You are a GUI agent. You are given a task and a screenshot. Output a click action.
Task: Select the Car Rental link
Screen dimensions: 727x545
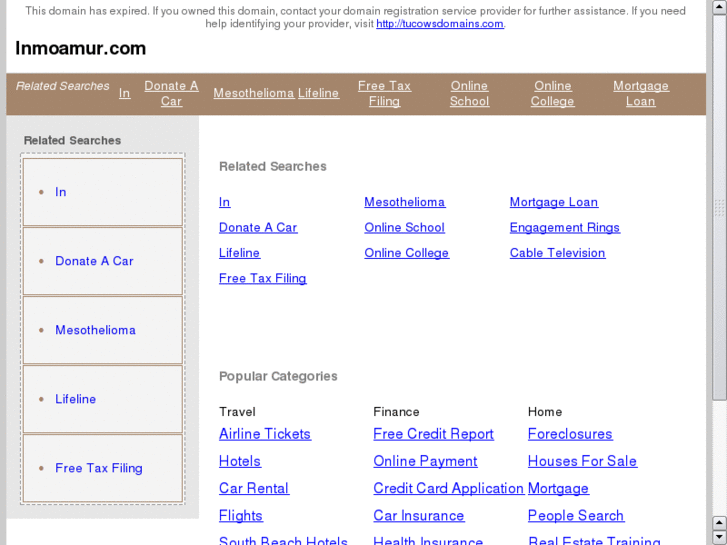pyautogui.click(x=254, y=488)
